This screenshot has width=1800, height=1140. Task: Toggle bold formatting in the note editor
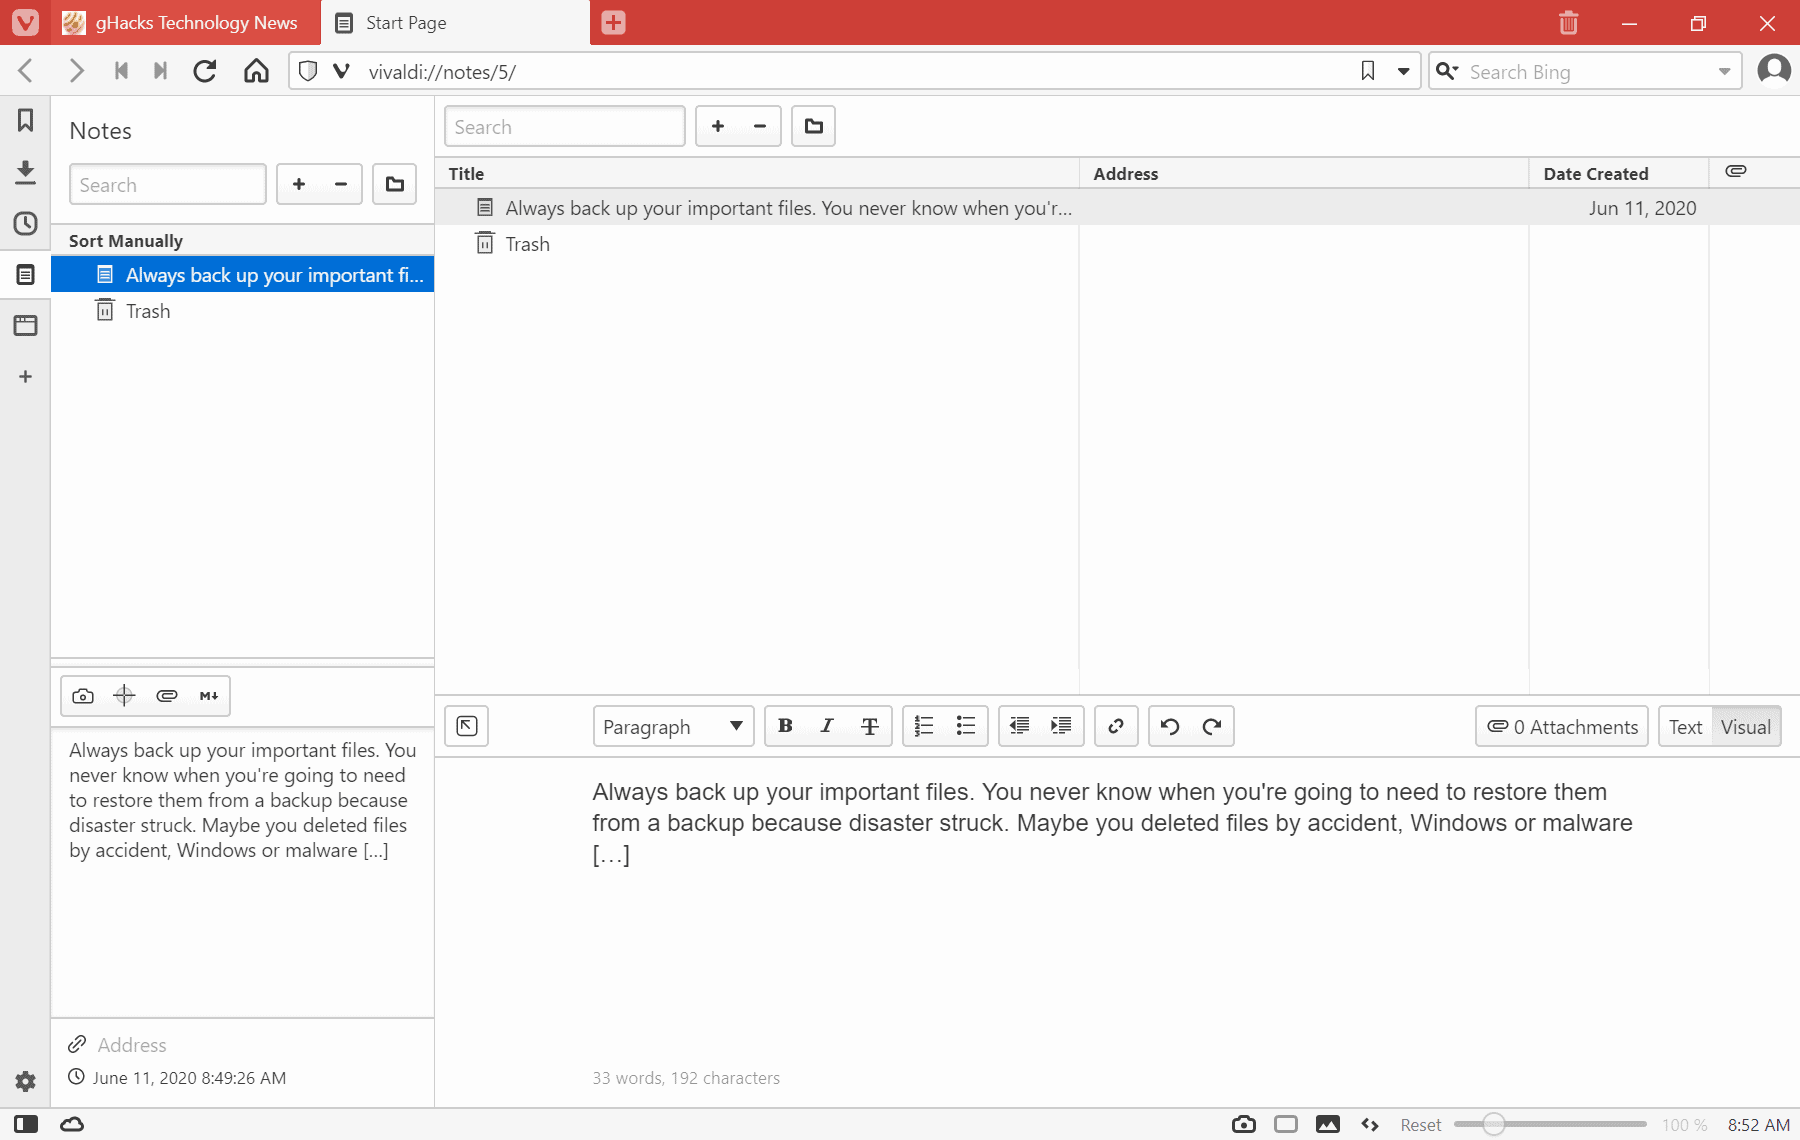[x=786, y=726]
